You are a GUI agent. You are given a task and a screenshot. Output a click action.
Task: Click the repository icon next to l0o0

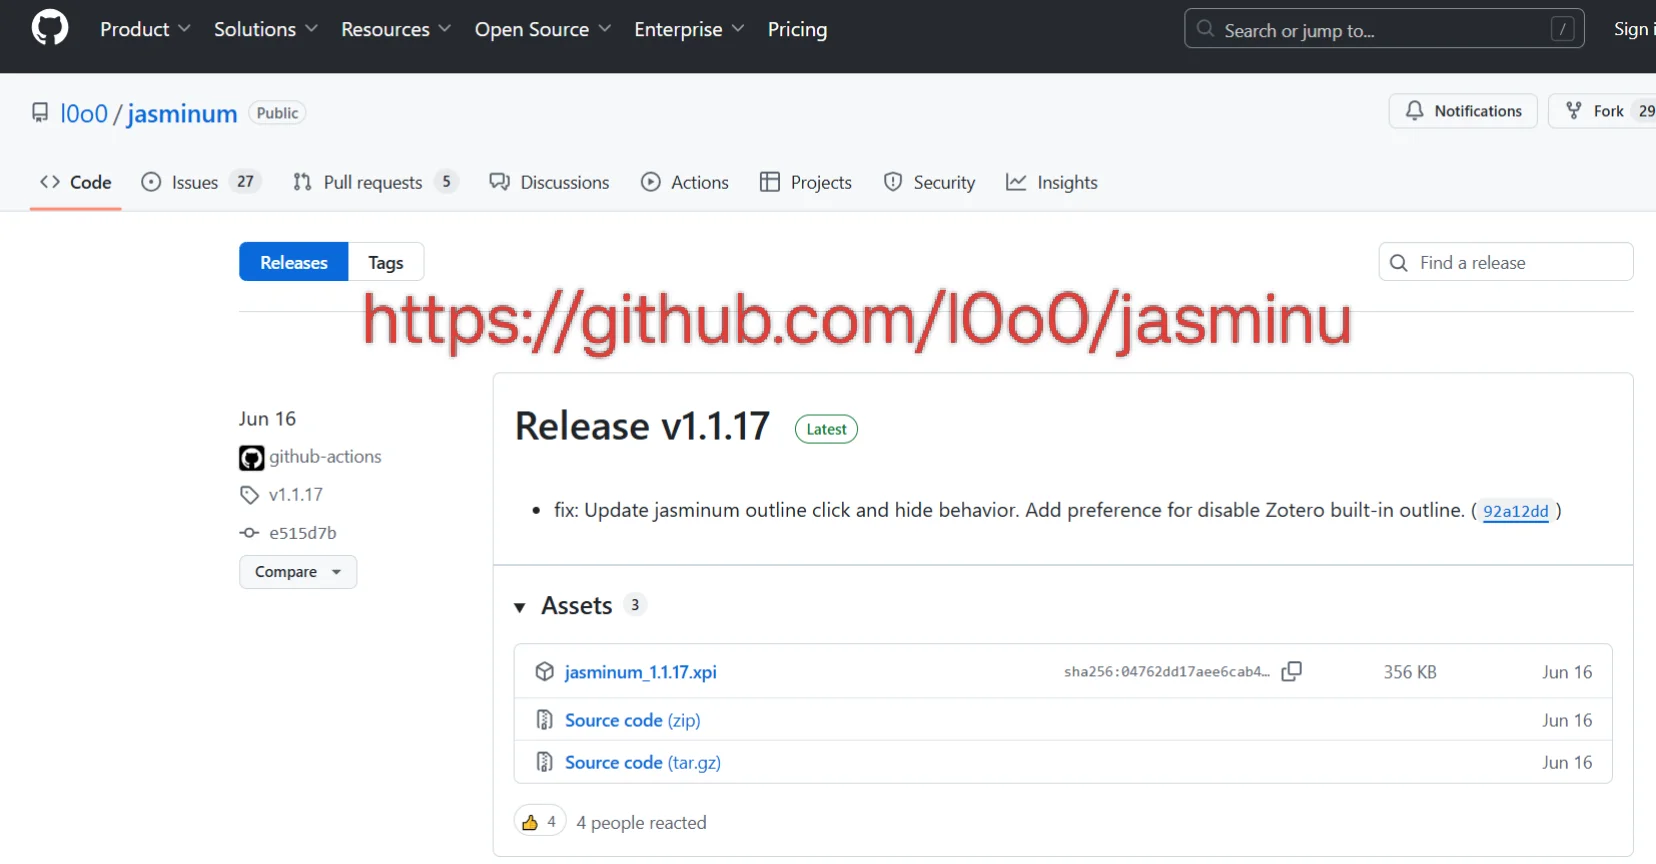(x=40, y=113)
